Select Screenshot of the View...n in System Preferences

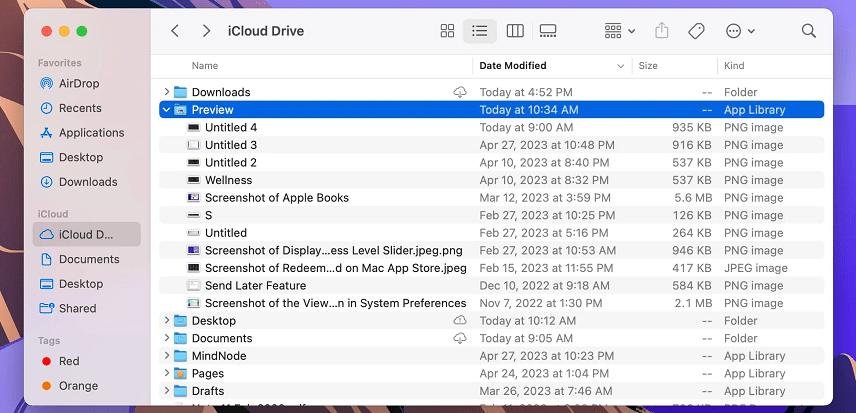click(x=491, y=303)
